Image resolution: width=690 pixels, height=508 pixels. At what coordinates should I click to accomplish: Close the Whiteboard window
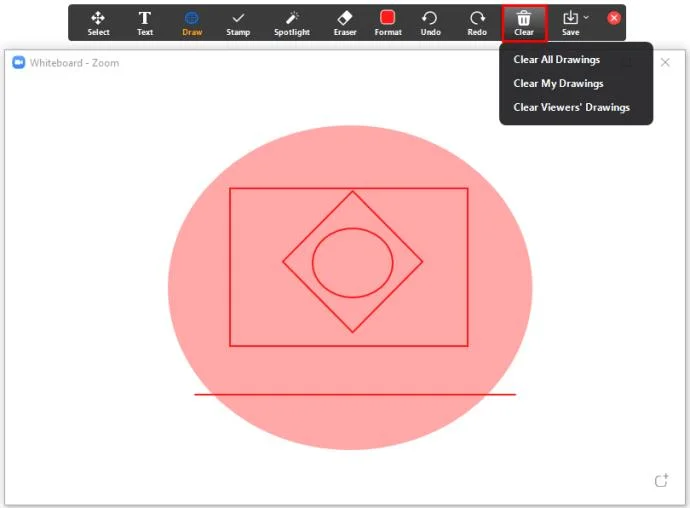point(665,63)
